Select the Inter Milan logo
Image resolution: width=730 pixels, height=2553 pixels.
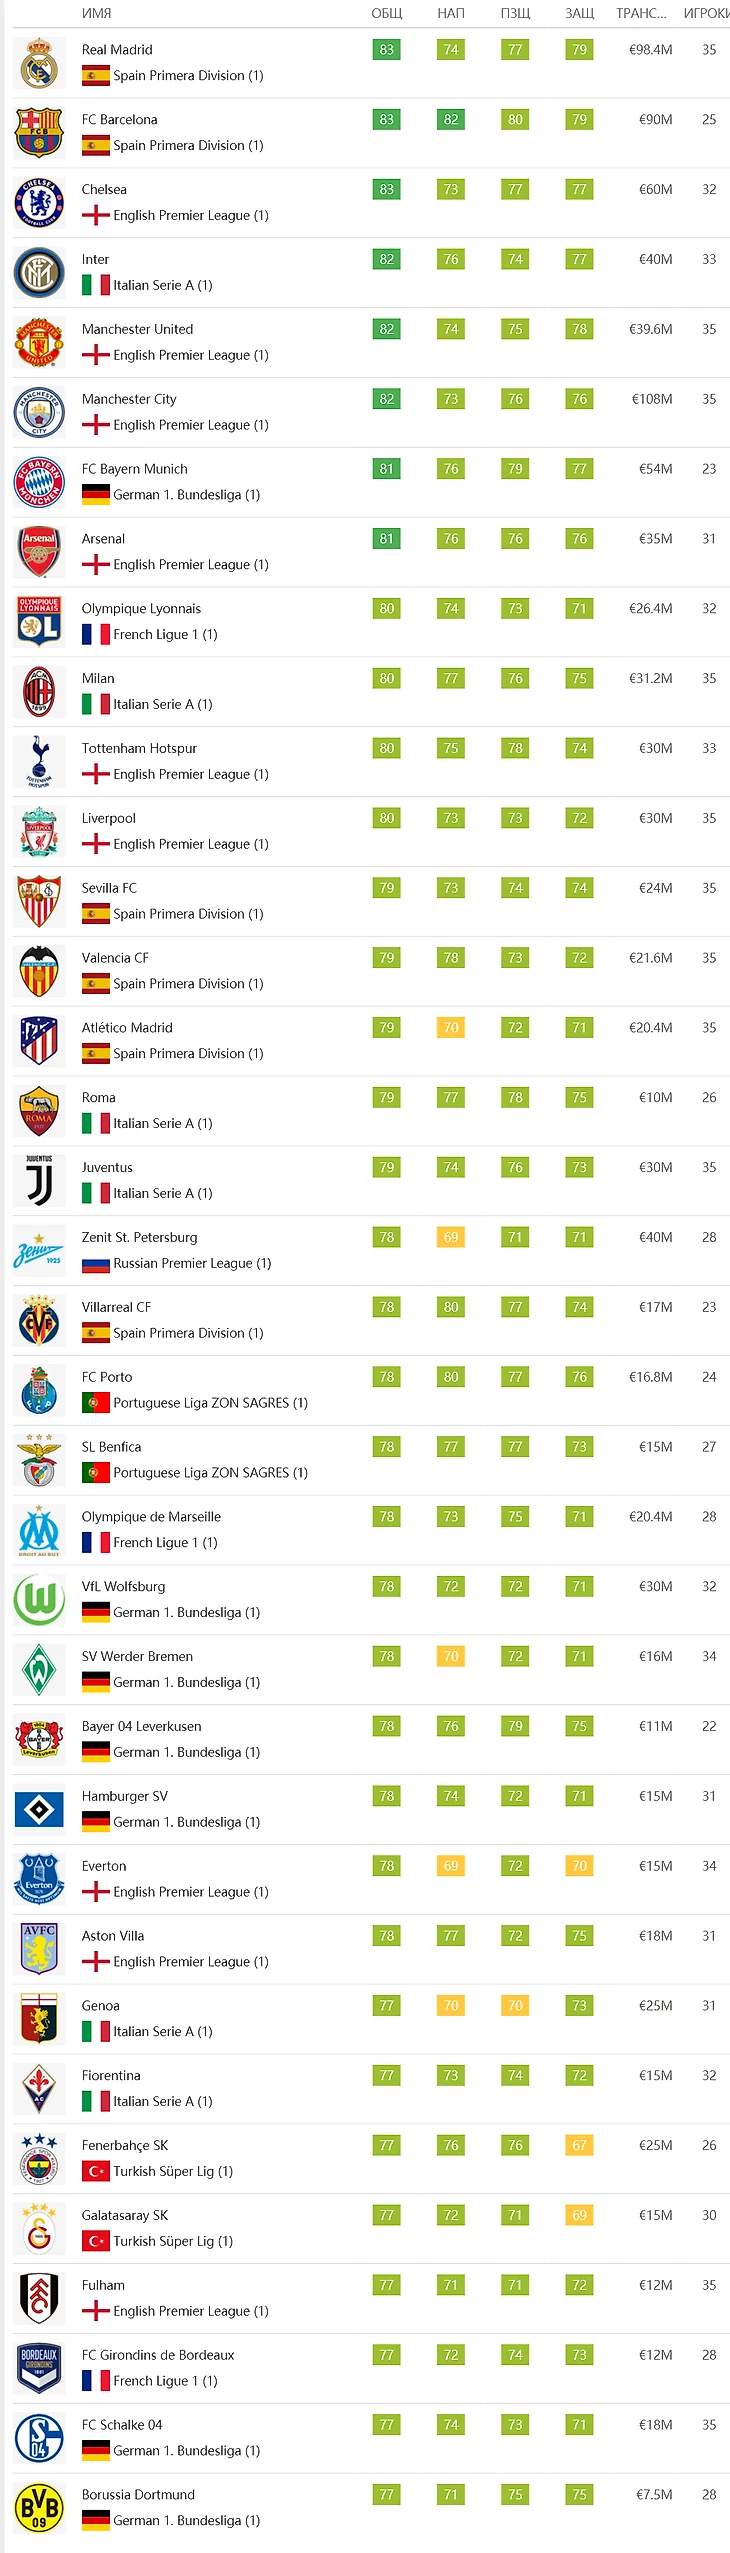click(39, 273)
